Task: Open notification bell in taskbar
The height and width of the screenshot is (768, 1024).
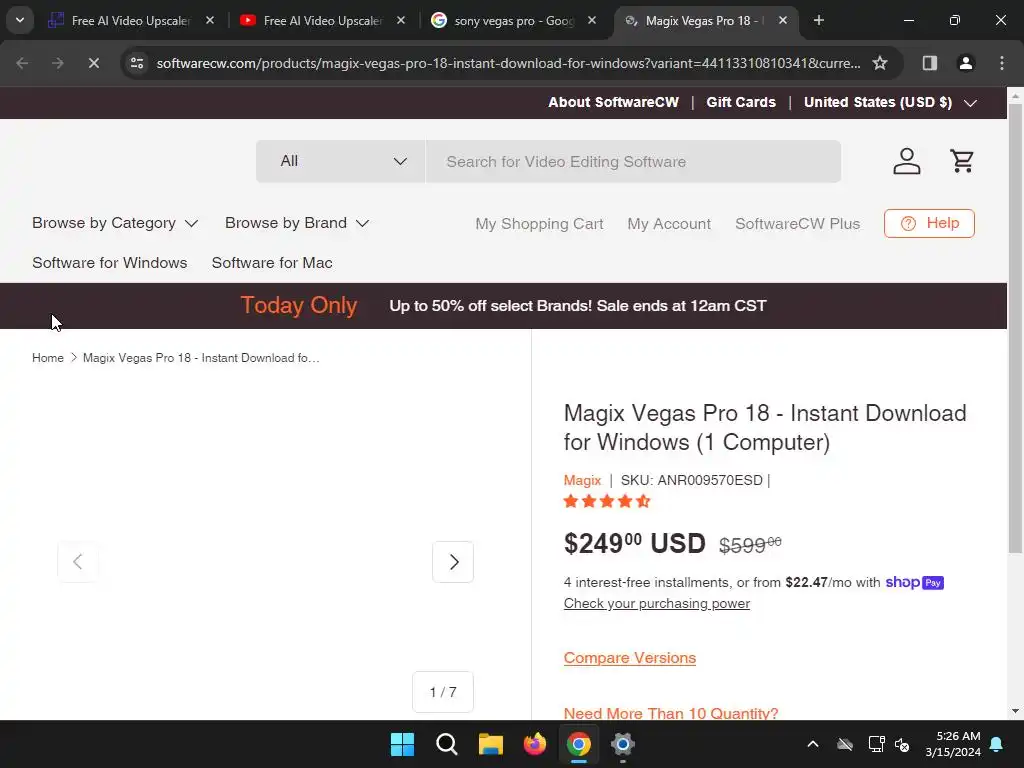Action: pyautogui.click(x=997, y=744)
